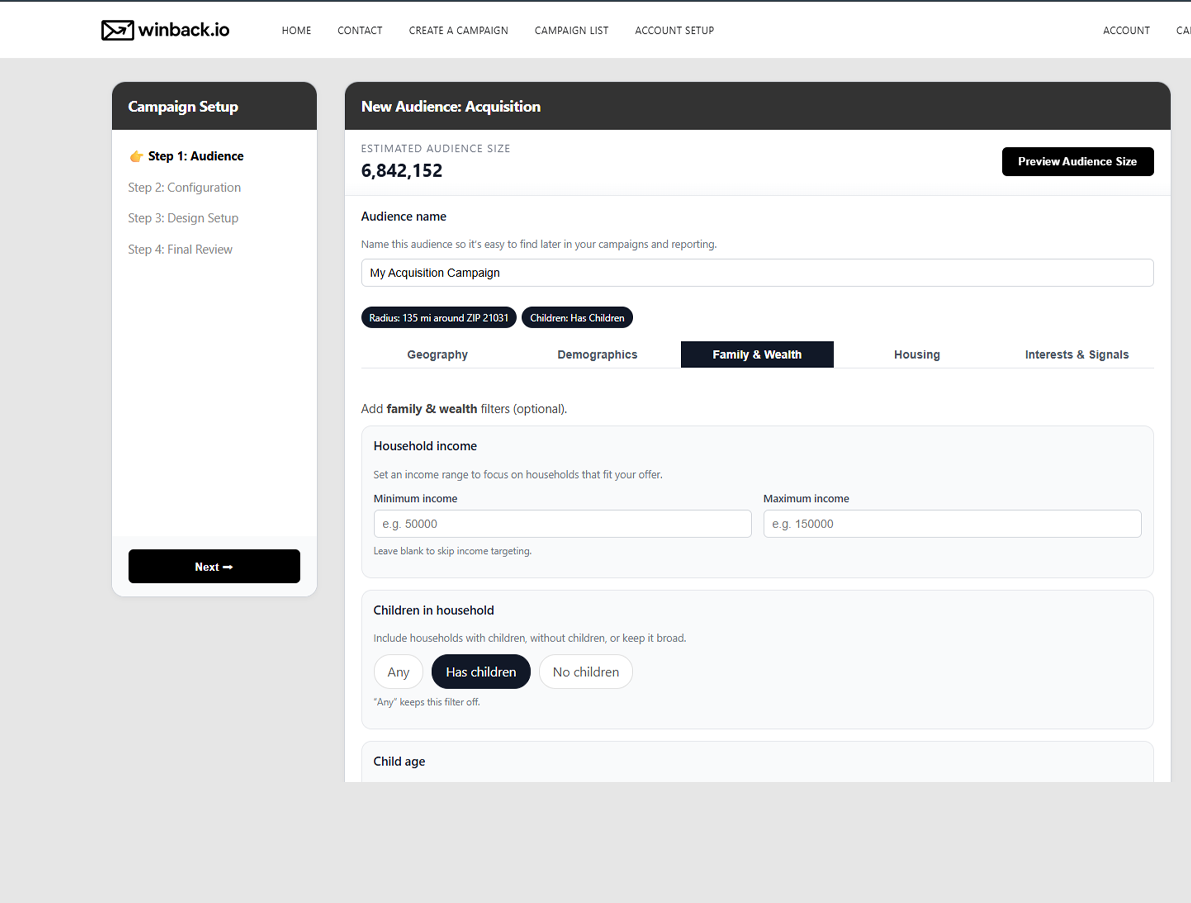Screen dimensions: 1191x903
Task: Click the 'Children: Has Children' filter chip
Action: 577,317
